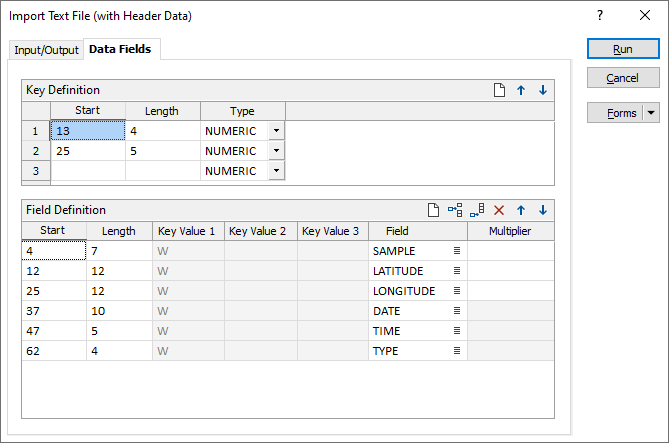Screen dimensions: 669x443
Task: Click Multiplier cell for SAMPLE row
Action: [511, 251]
